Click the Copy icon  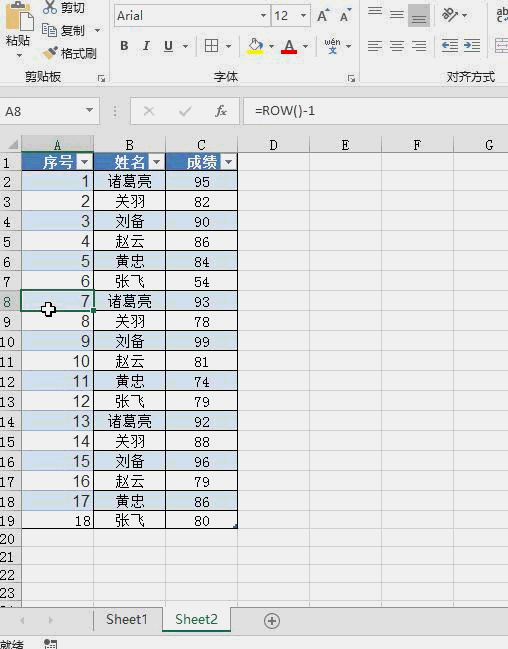(x=50, y=30)
